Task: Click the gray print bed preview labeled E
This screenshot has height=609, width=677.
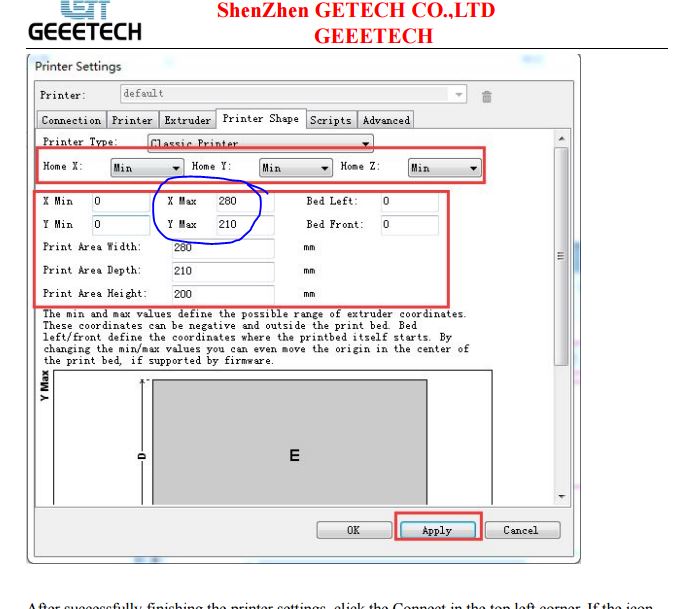Action: [290, 442]
